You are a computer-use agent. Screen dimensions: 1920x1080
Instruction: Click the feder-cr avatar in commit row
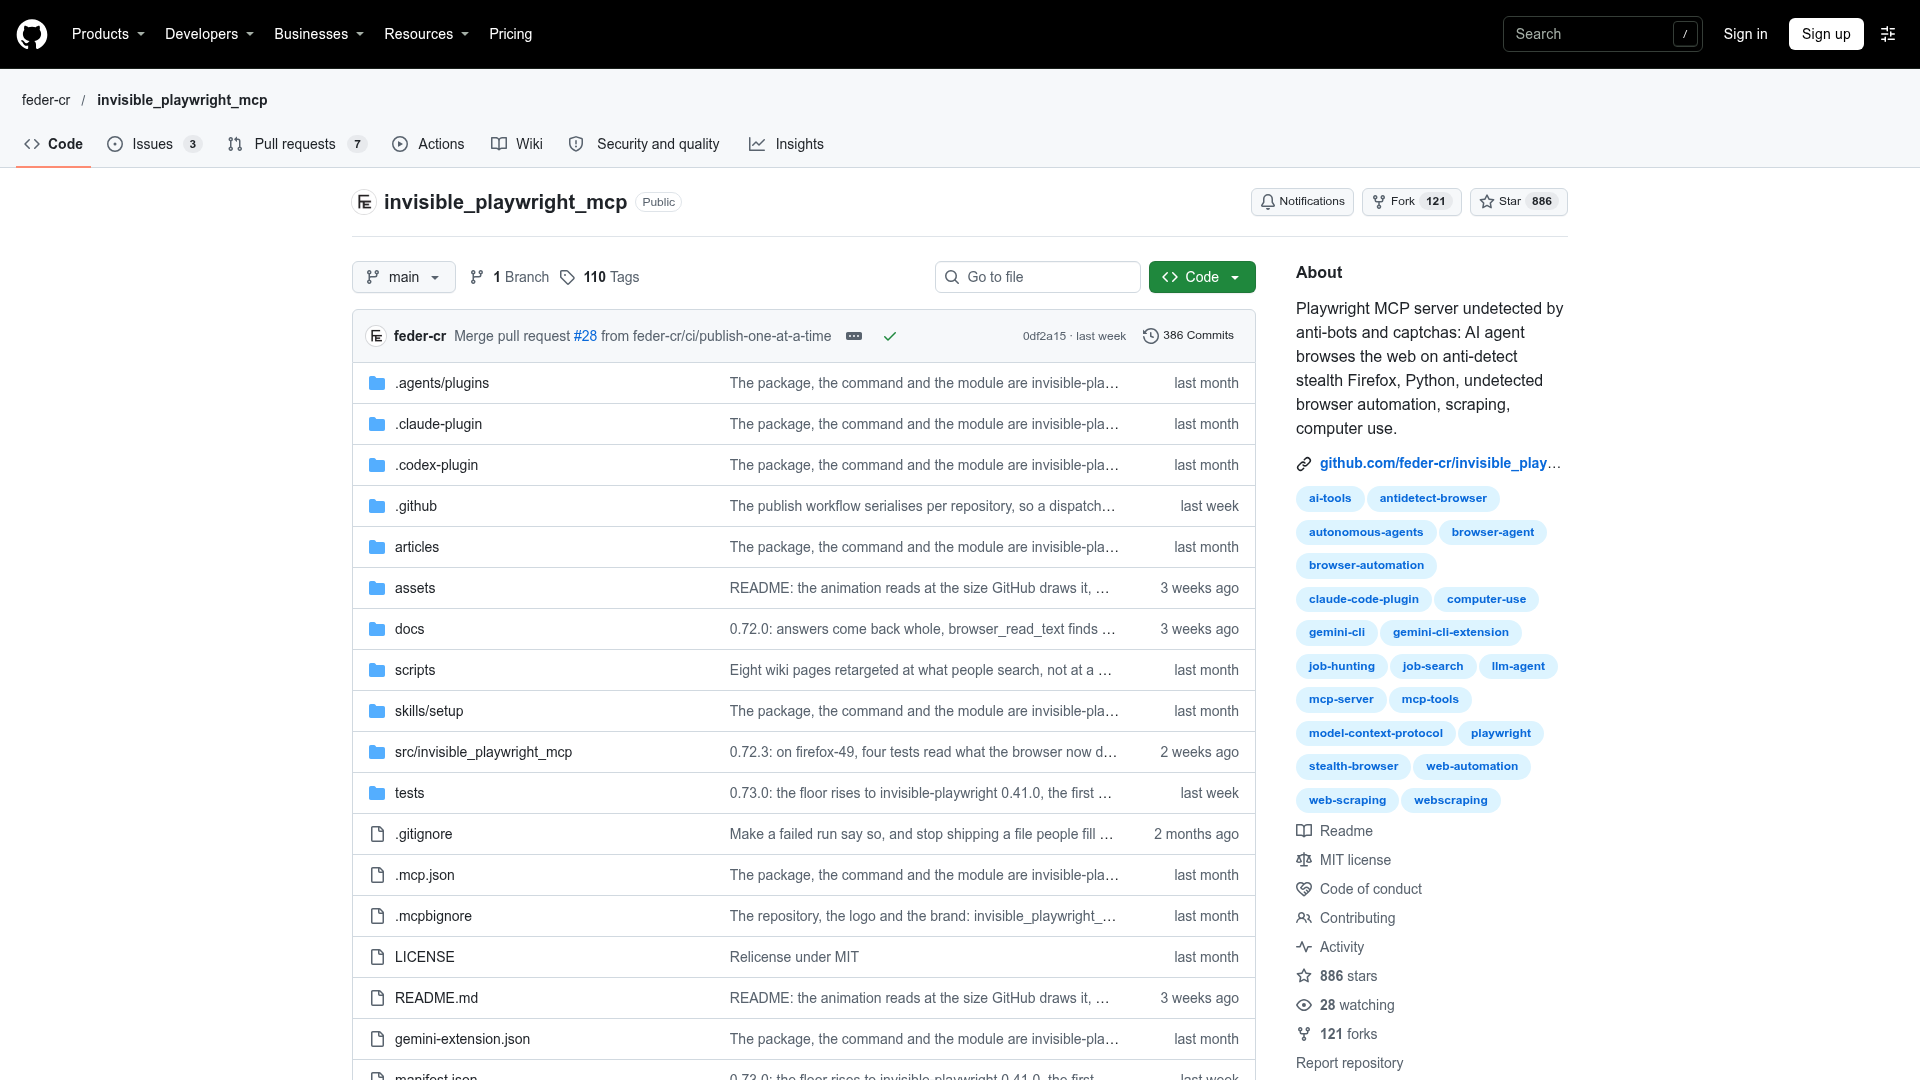[x=376, y=336]
